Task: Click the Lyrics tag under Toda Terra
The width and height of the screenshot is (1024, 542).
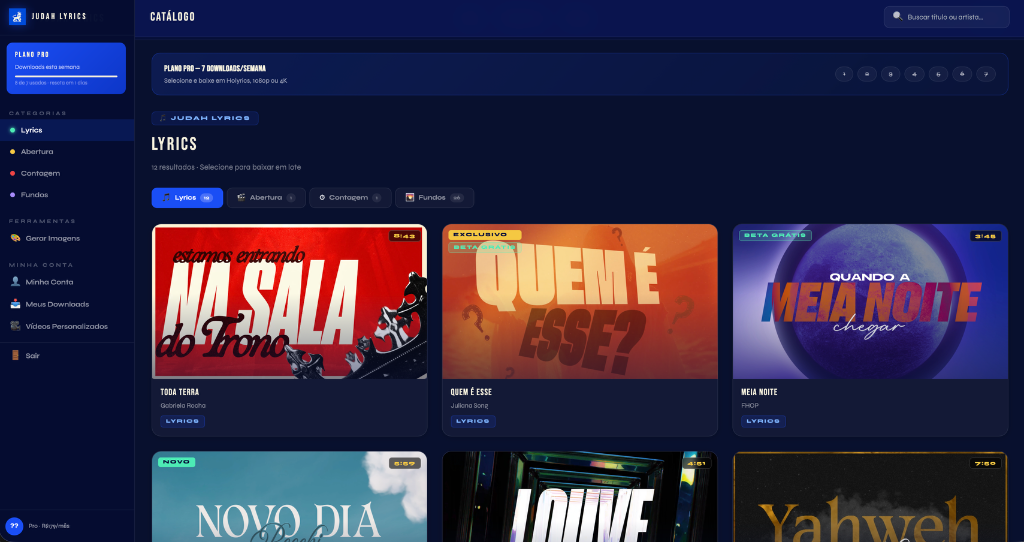Action: click(182, 421)
